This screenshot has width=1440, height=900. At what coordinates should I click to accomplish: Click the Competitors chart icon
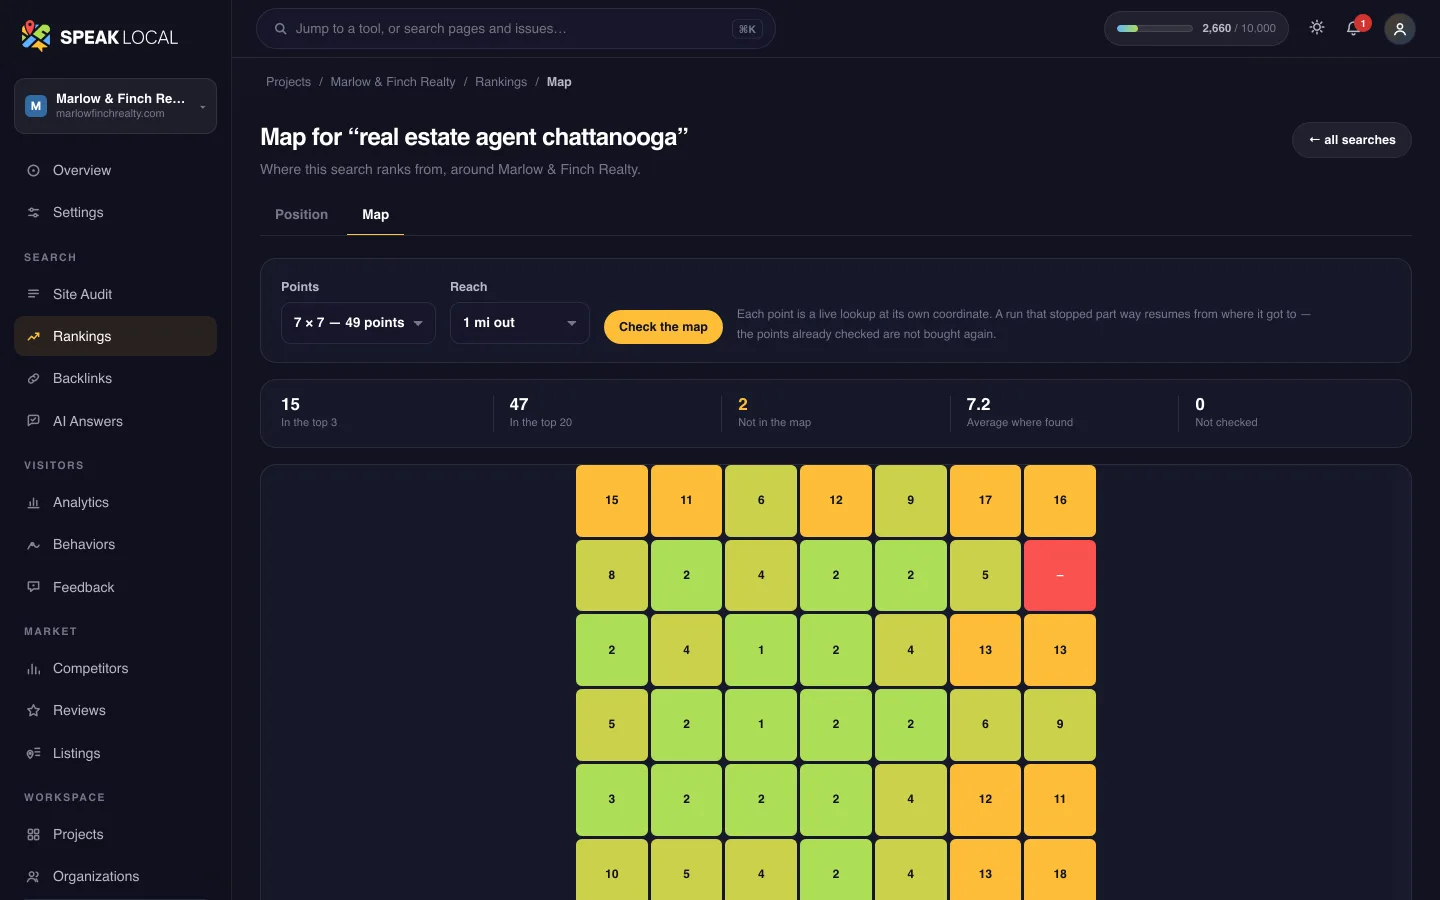point(33,669)
